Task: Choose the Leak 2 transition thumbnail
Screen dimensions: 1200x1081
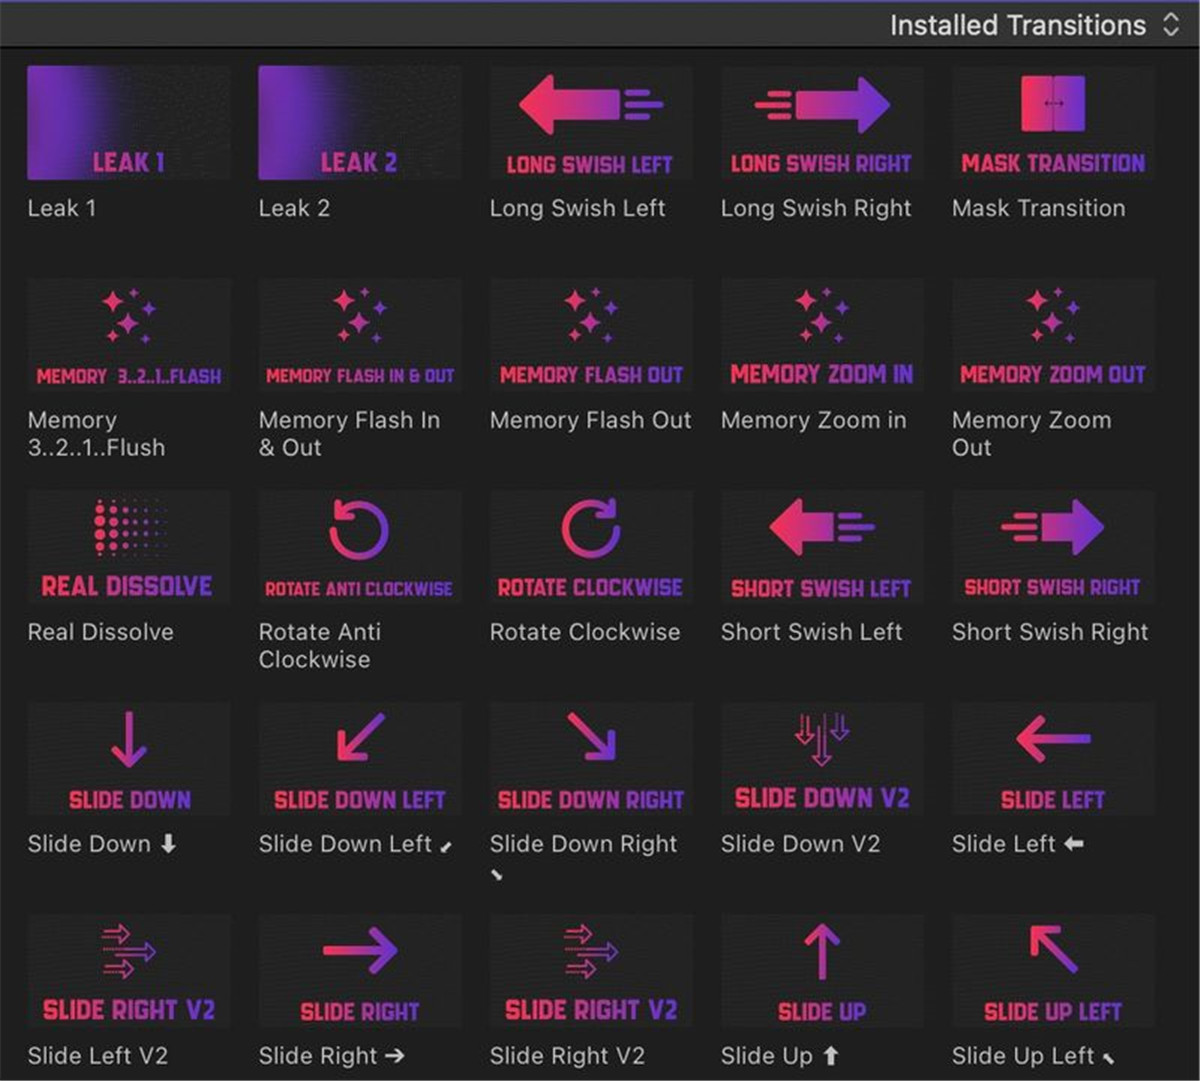Action: tap(359, 123)
